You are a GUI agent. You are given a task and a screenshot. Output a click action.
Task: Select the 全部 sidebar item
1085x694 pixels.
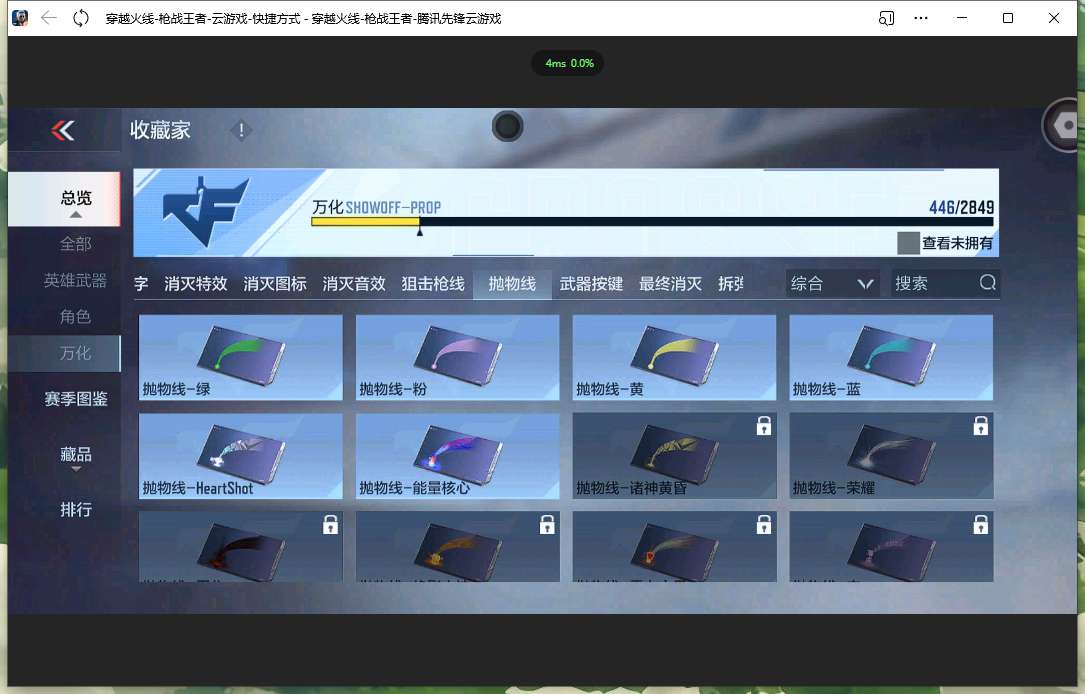click(75, 244)
